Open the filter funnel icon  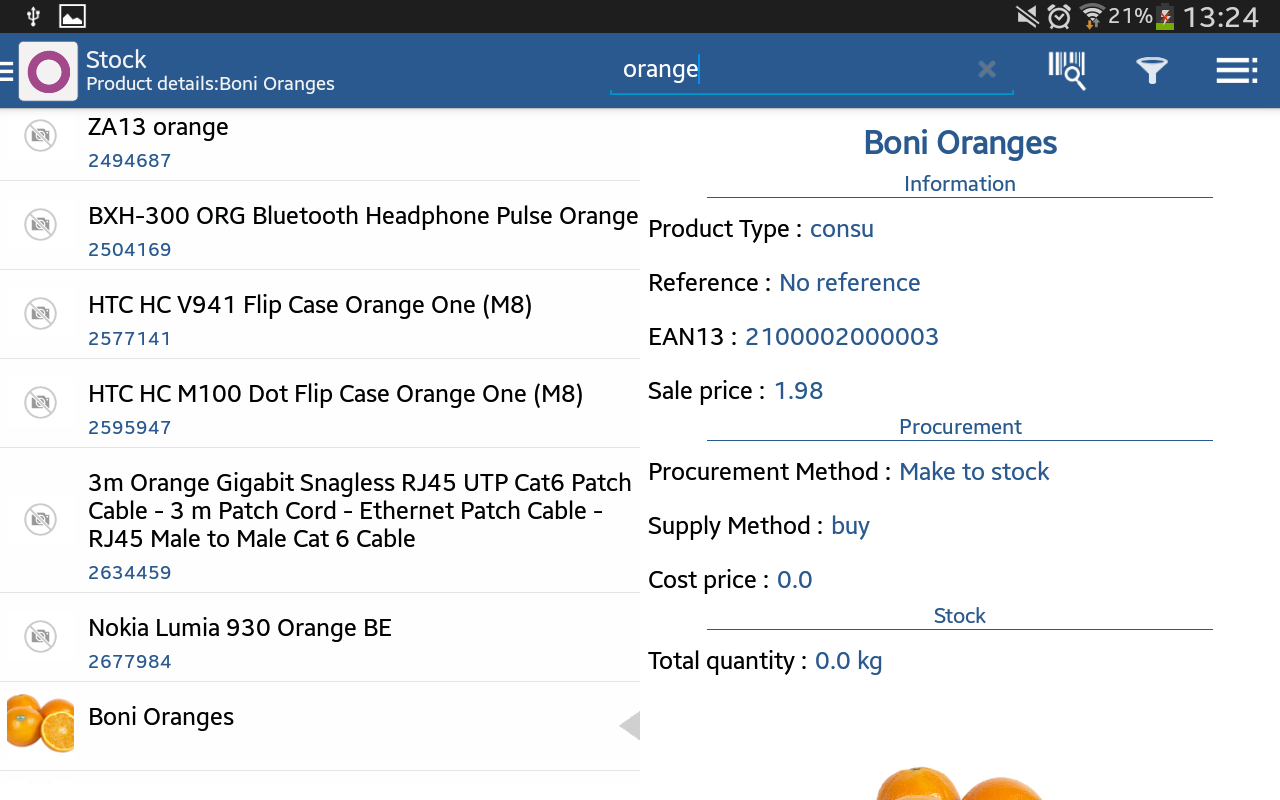(x=1152, y=70)
